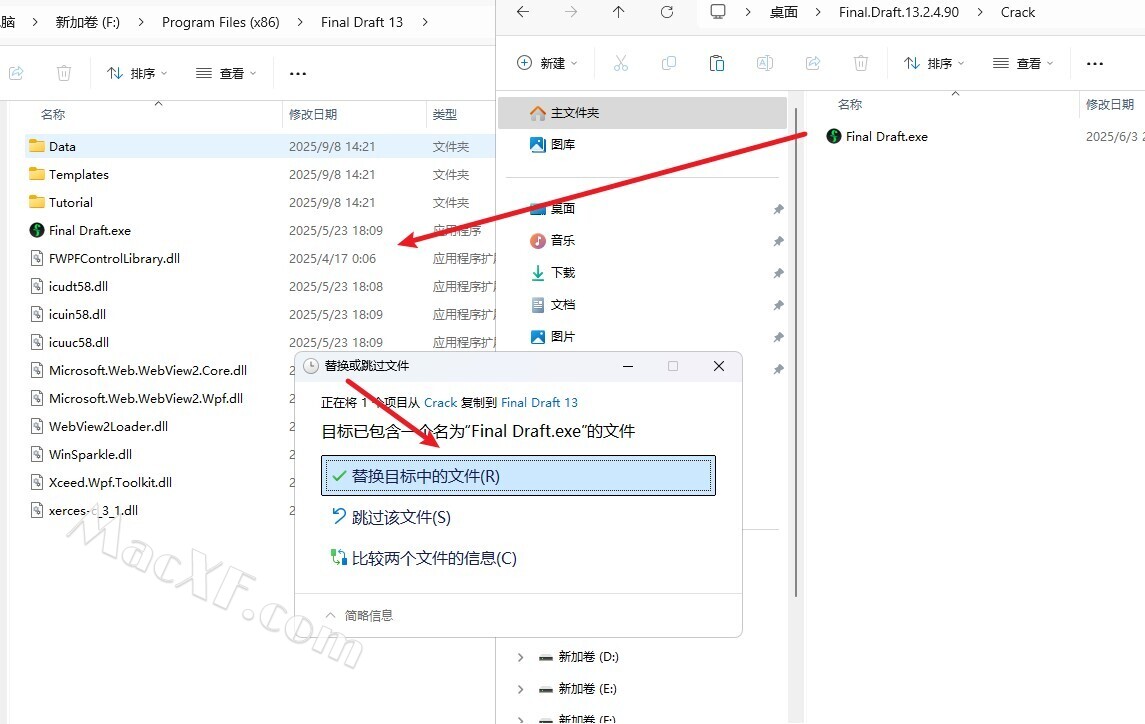The height and width of the screenshot is (724, 1145).
Task: Unpin 音乐 using its pin icon
Action: [778, 241]
